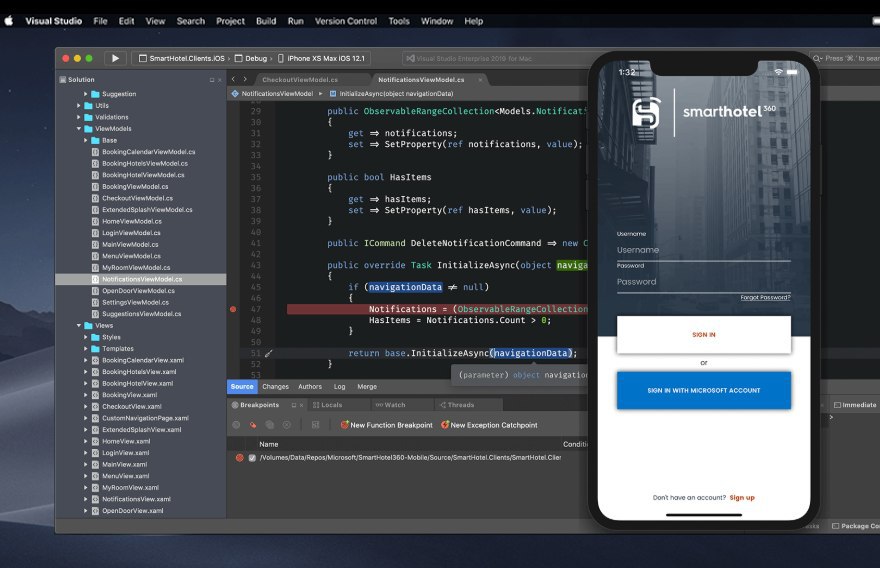Switch to the Merge tab
This screenshot has height=568, width=880.
(367, 387)
